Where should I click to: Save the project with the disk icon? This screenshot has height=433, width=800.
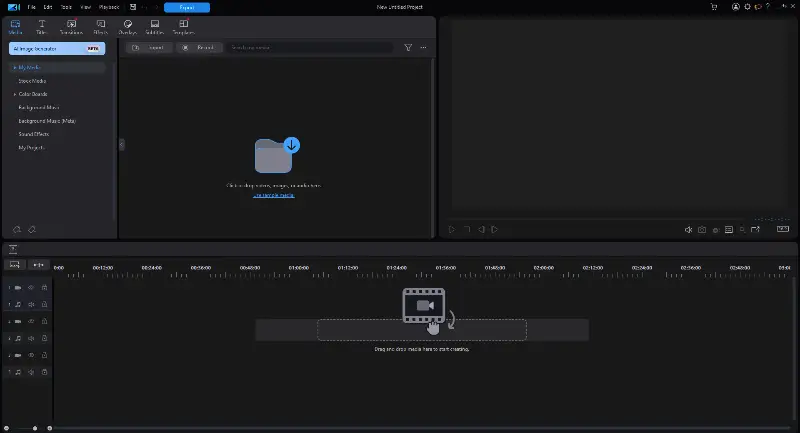(x=133, y=7)
